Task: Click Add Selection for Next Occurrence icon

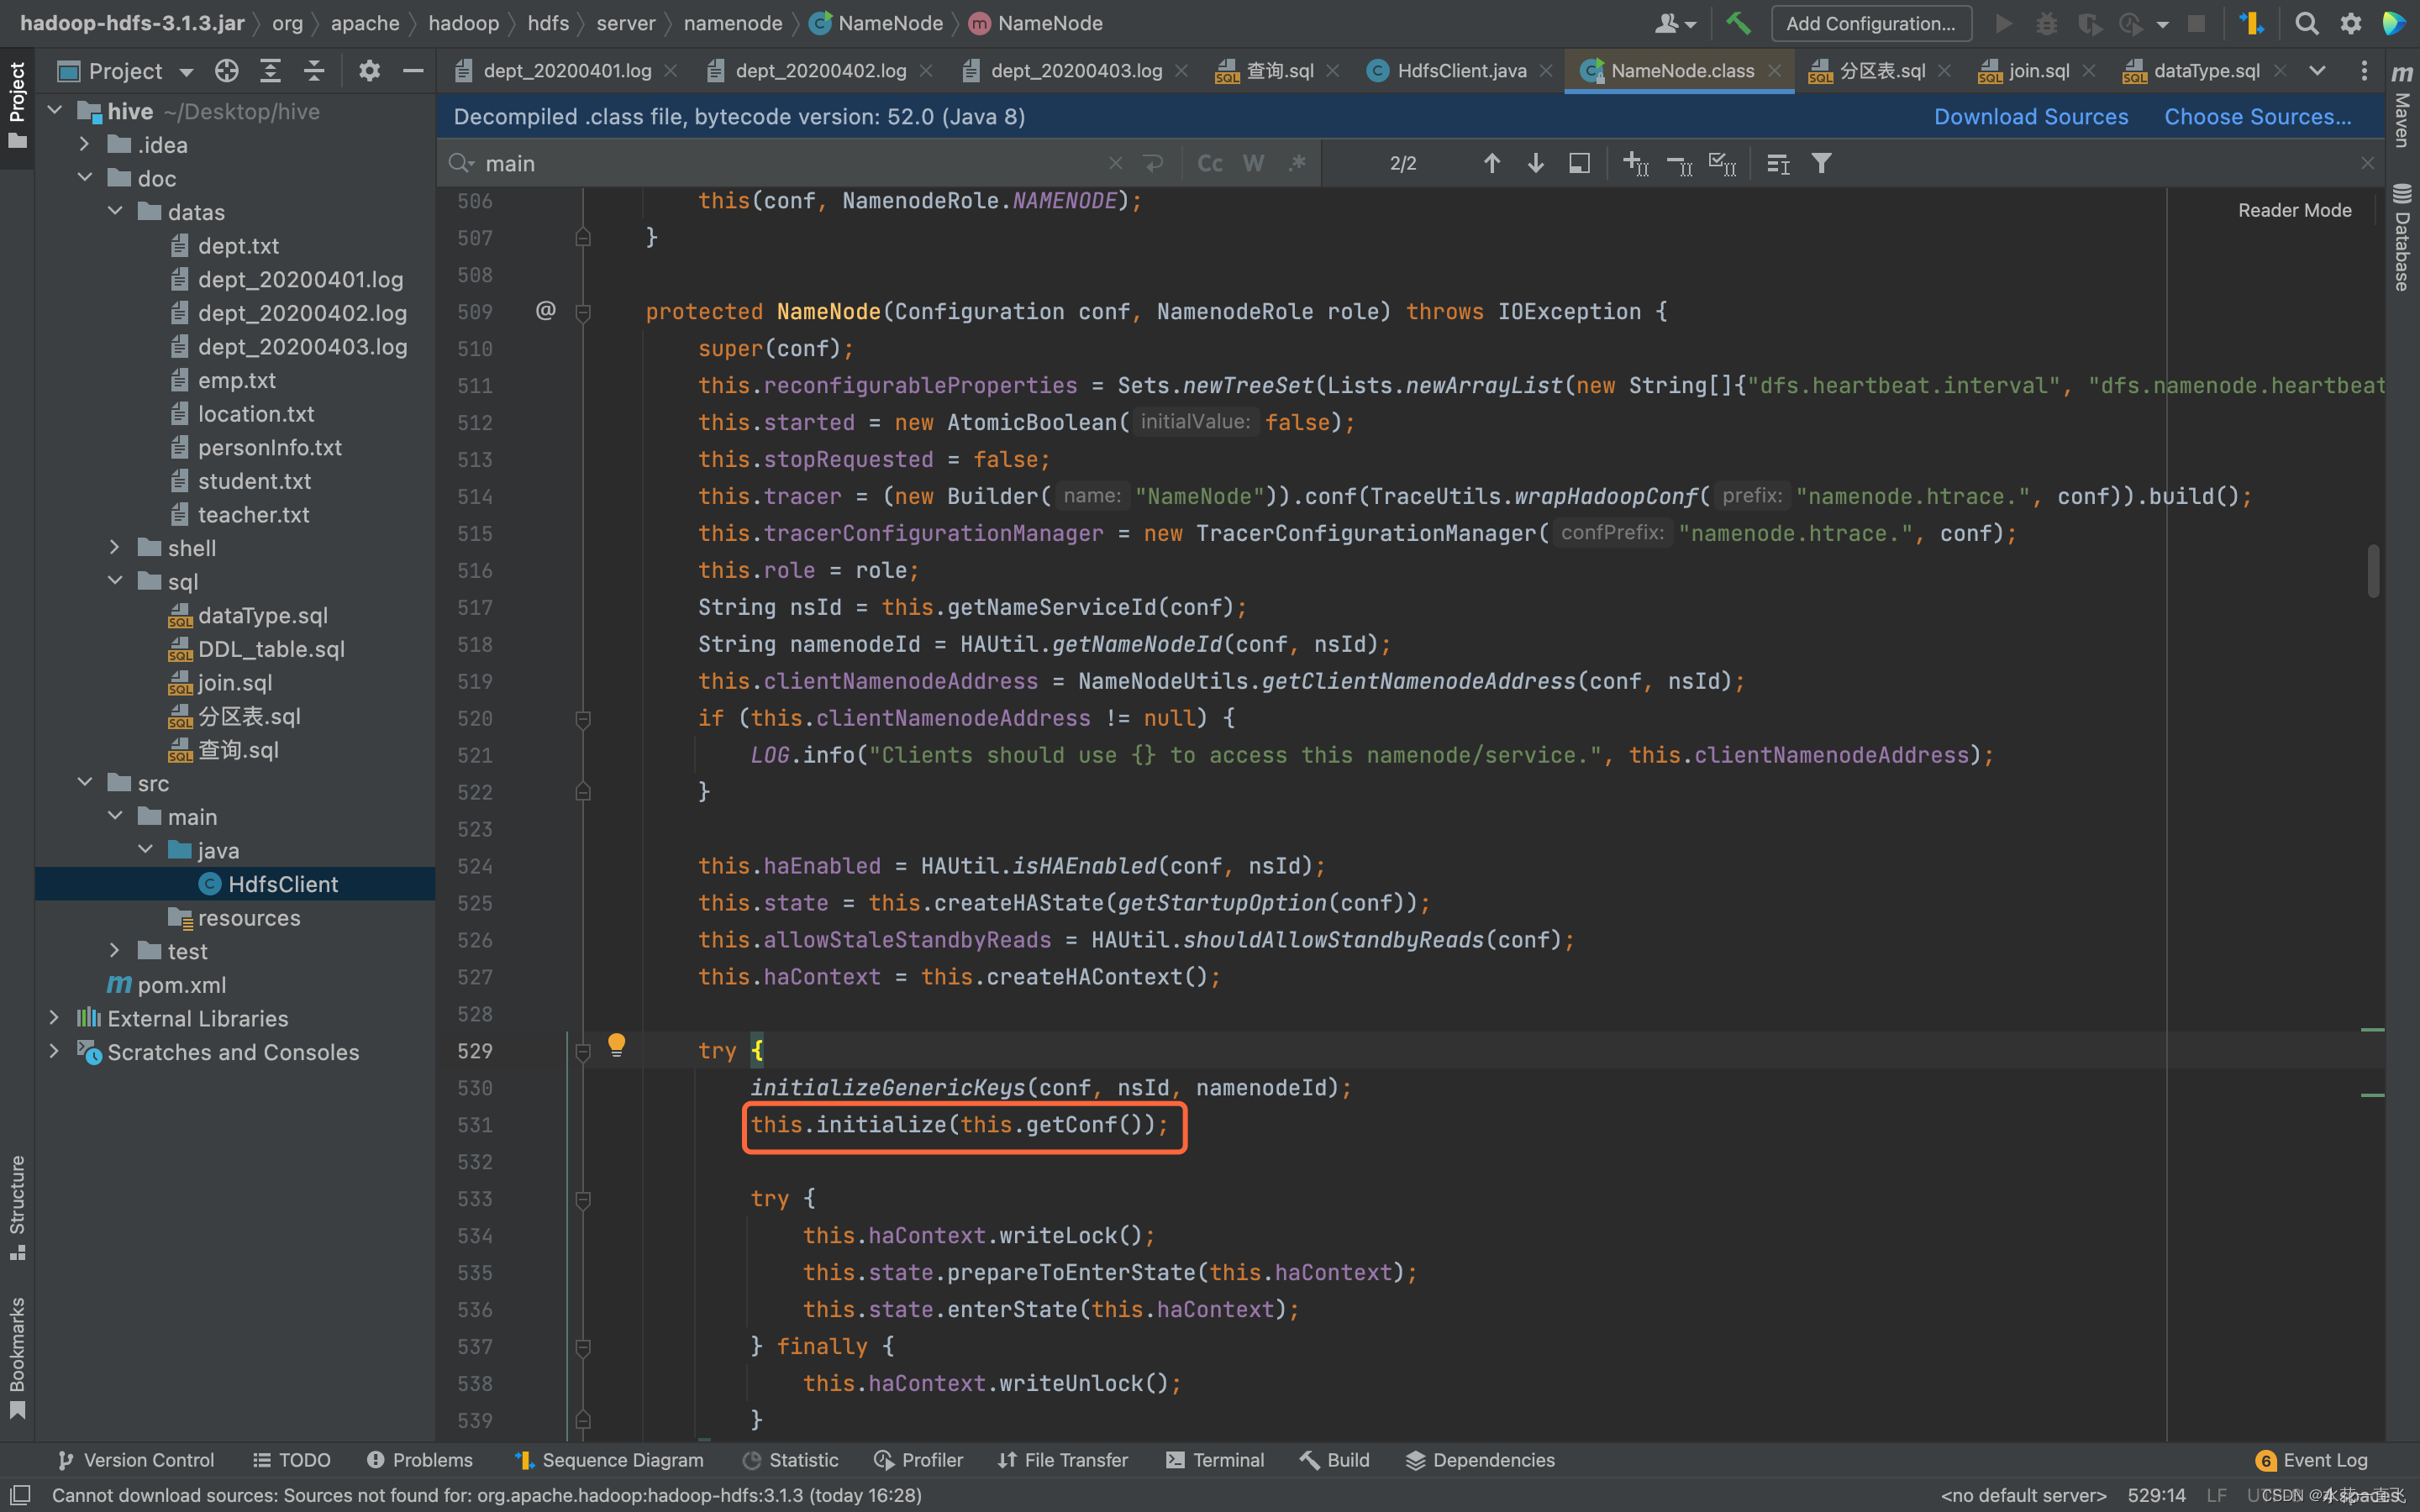Action: pos(1635,163)
